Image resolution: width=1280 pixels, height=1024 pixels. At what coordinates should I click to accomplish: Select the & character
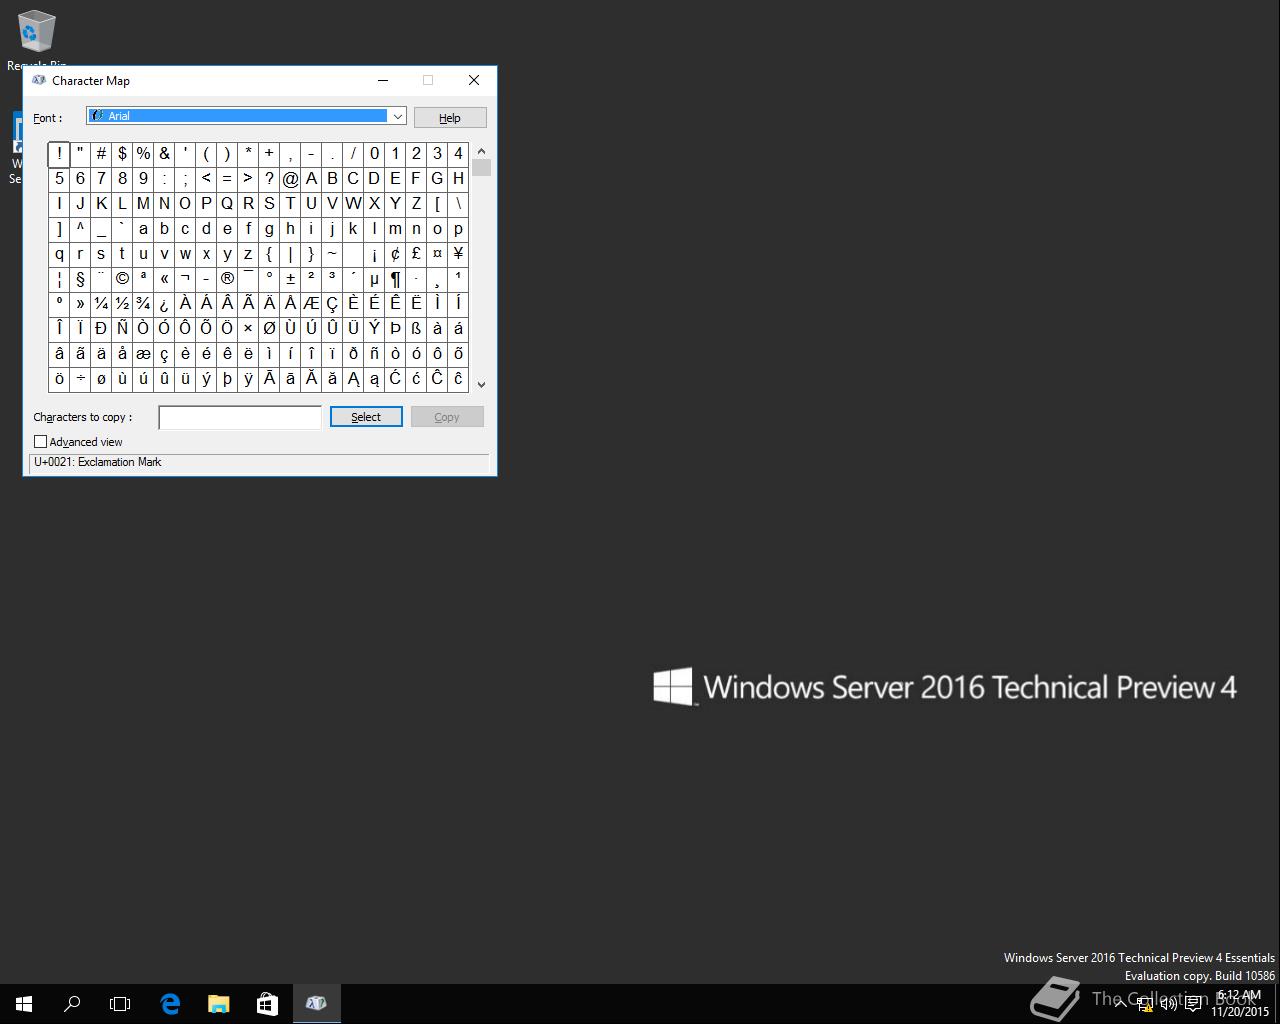click(164, 153)
